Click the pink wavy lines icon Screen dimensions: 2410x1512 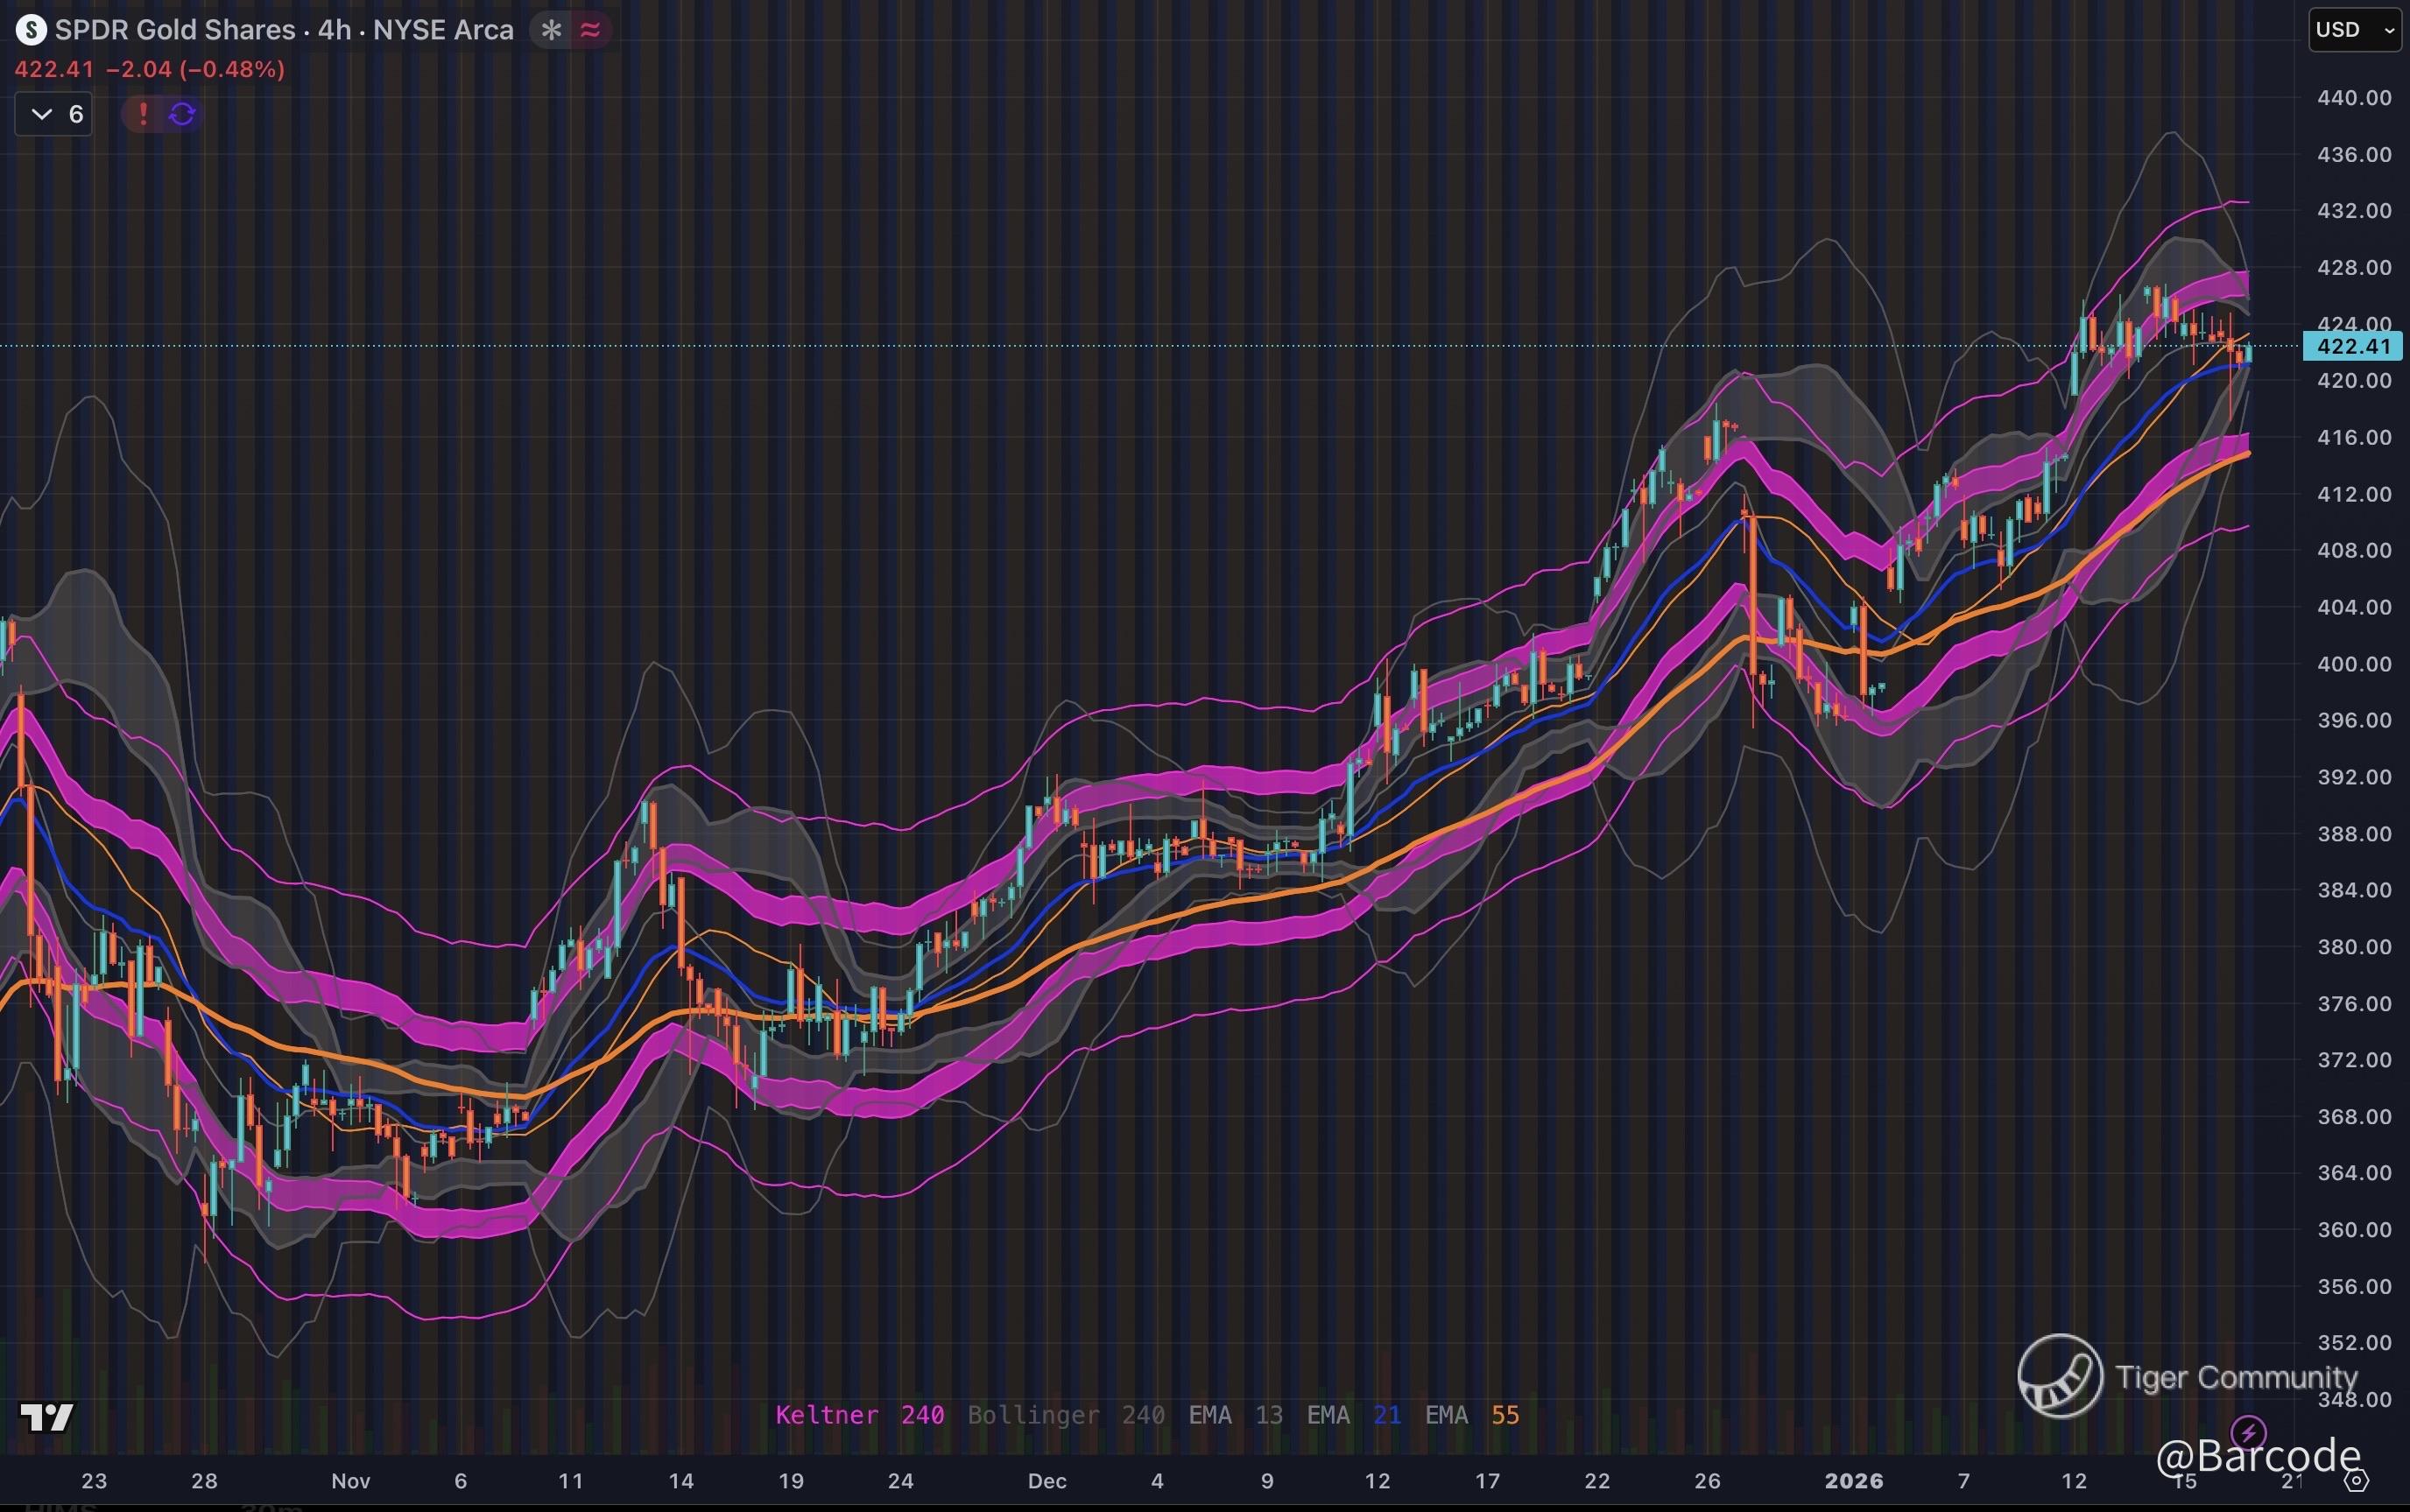click(x=591, y=30)
